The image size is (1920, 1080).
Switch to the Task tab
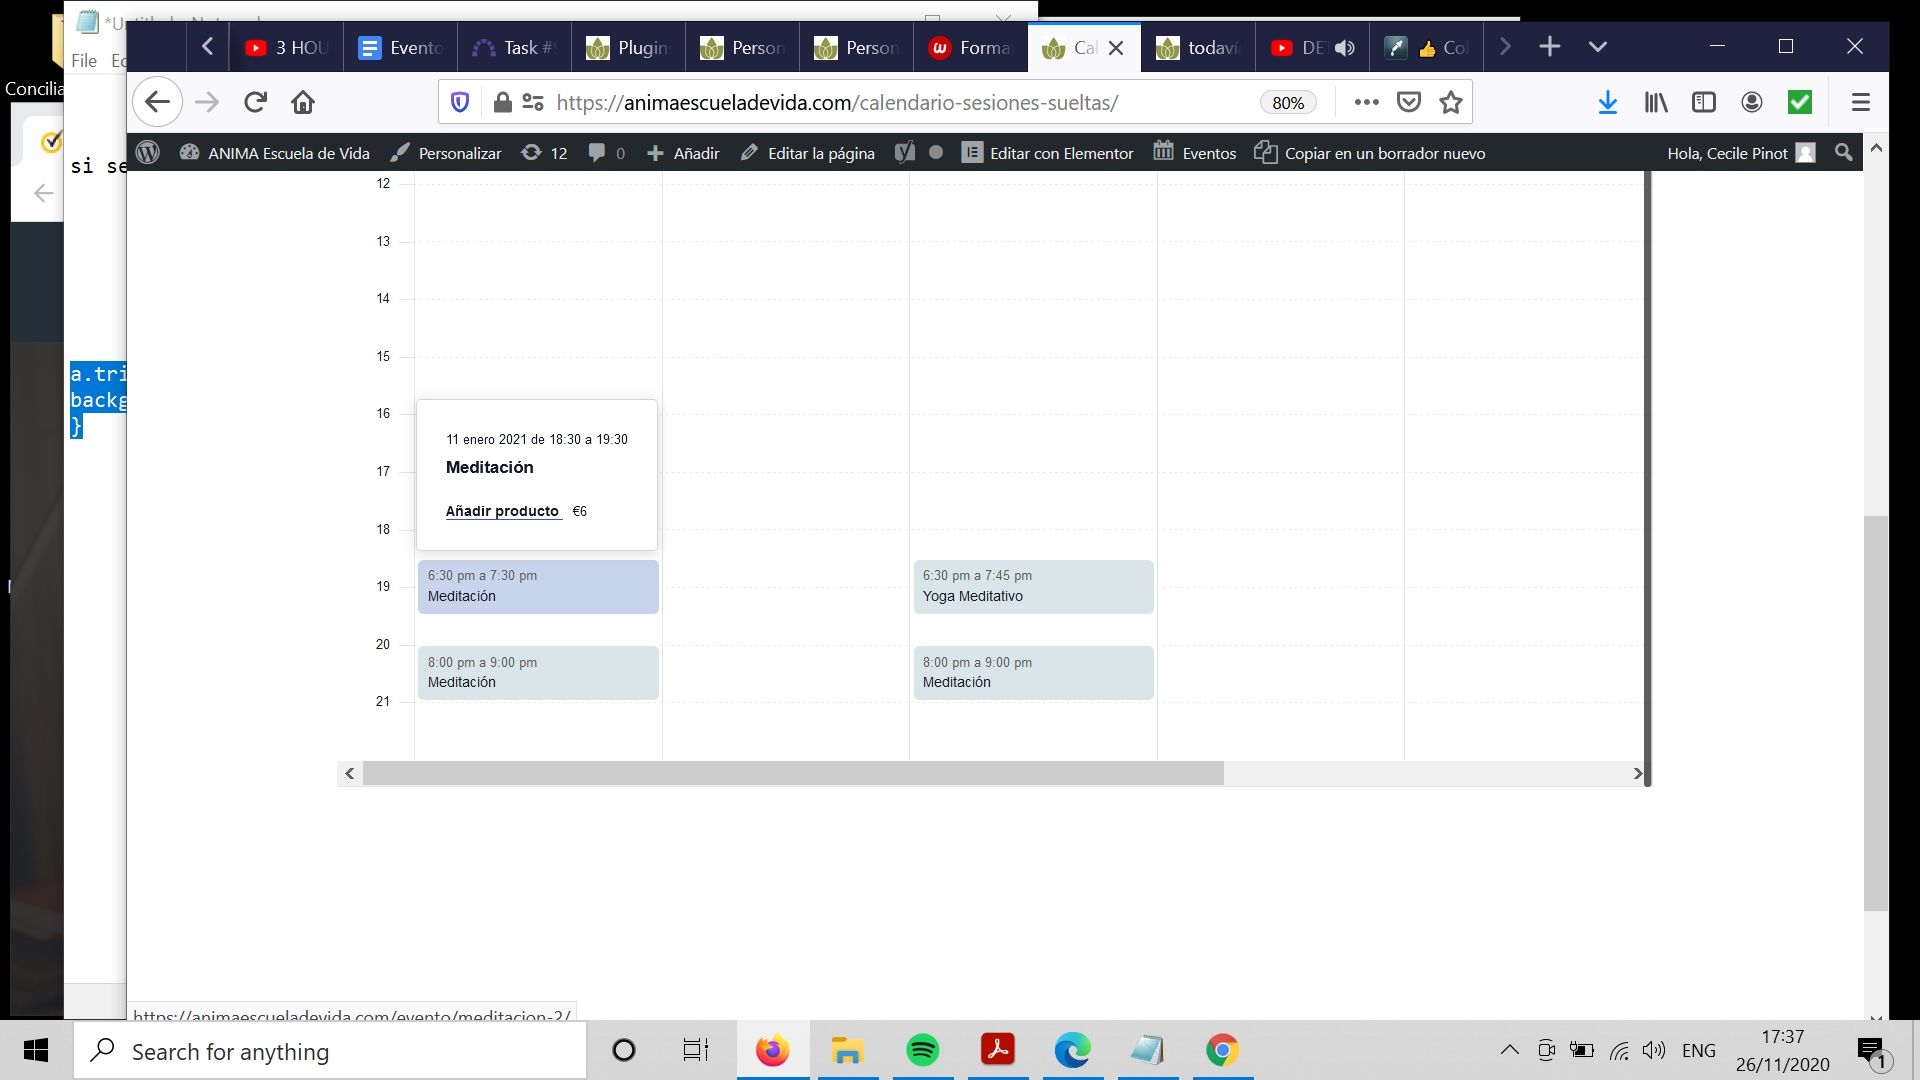[x=515, y=48]
